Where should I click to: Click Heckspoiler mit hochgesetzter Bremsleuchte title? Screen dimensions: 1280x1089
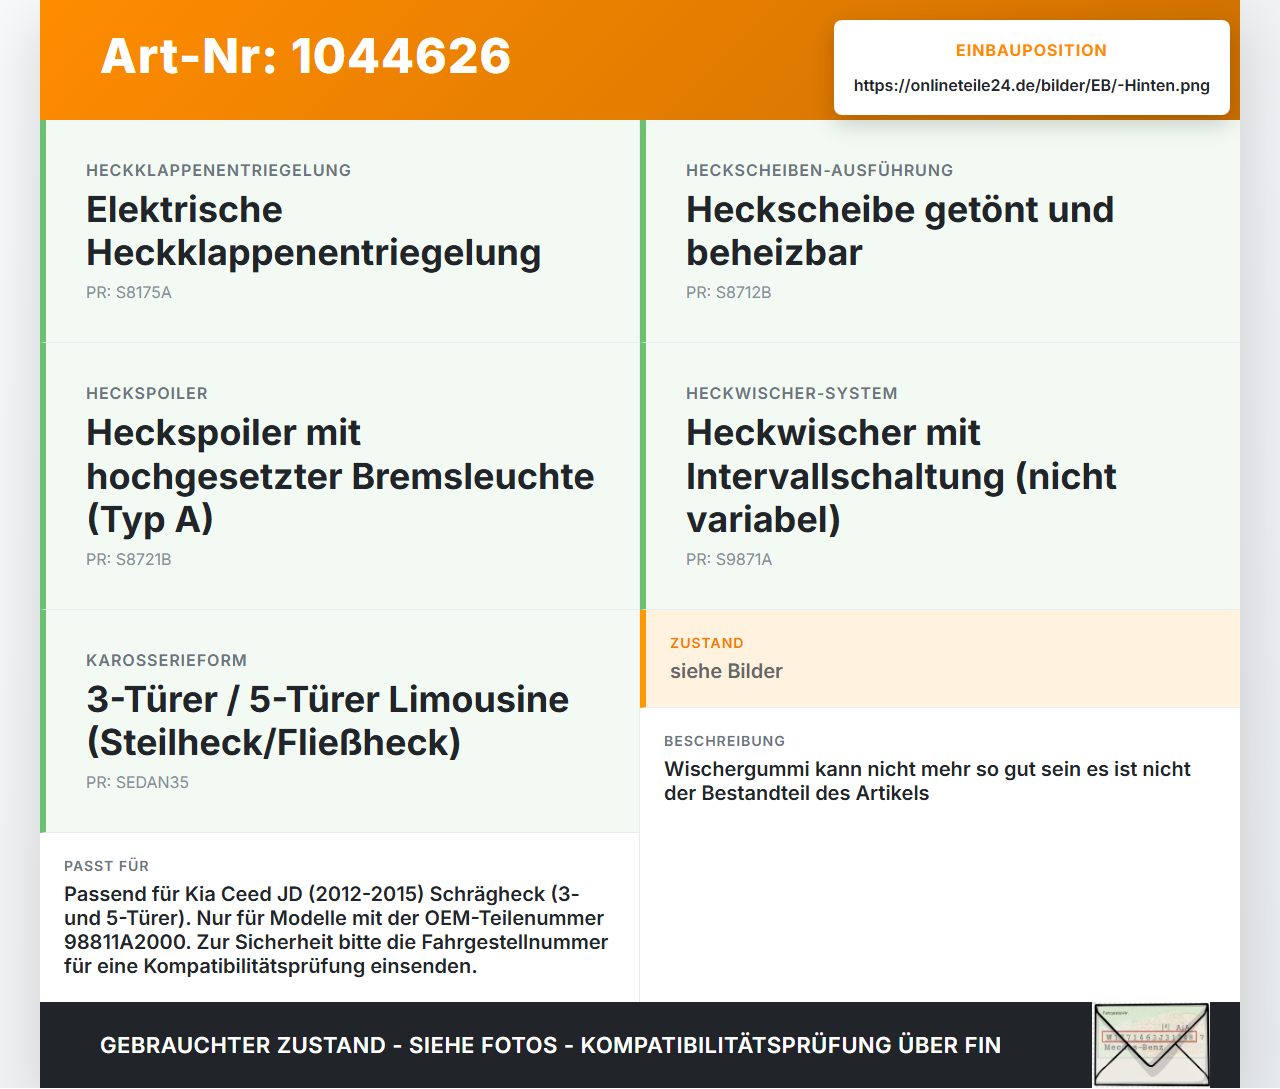(340, 476)
